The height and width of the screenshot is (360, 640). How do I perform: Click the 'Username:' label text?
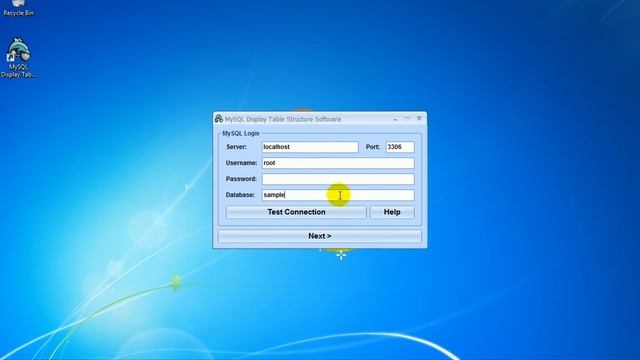click(242, 162)
